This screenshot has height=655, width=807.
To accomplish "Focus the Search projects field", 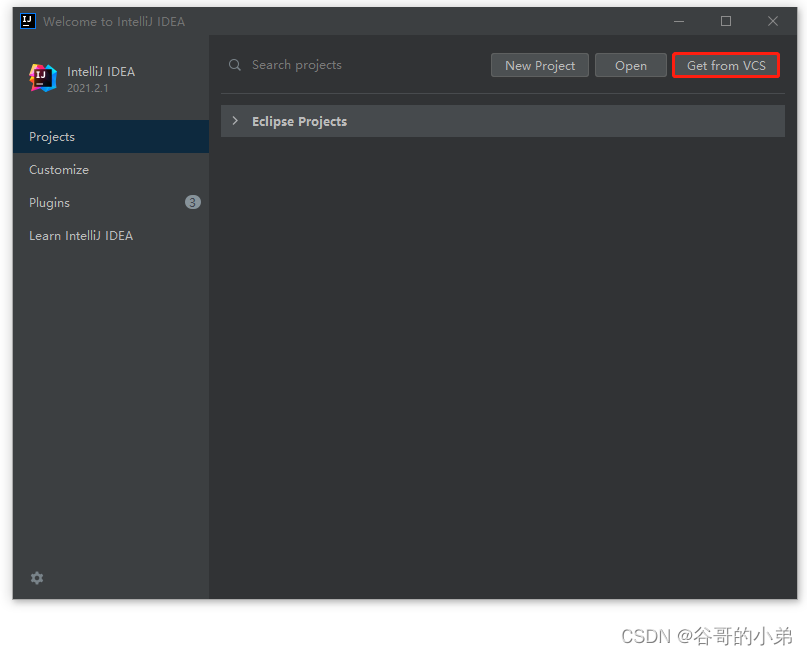I will [x=355, y=65].
